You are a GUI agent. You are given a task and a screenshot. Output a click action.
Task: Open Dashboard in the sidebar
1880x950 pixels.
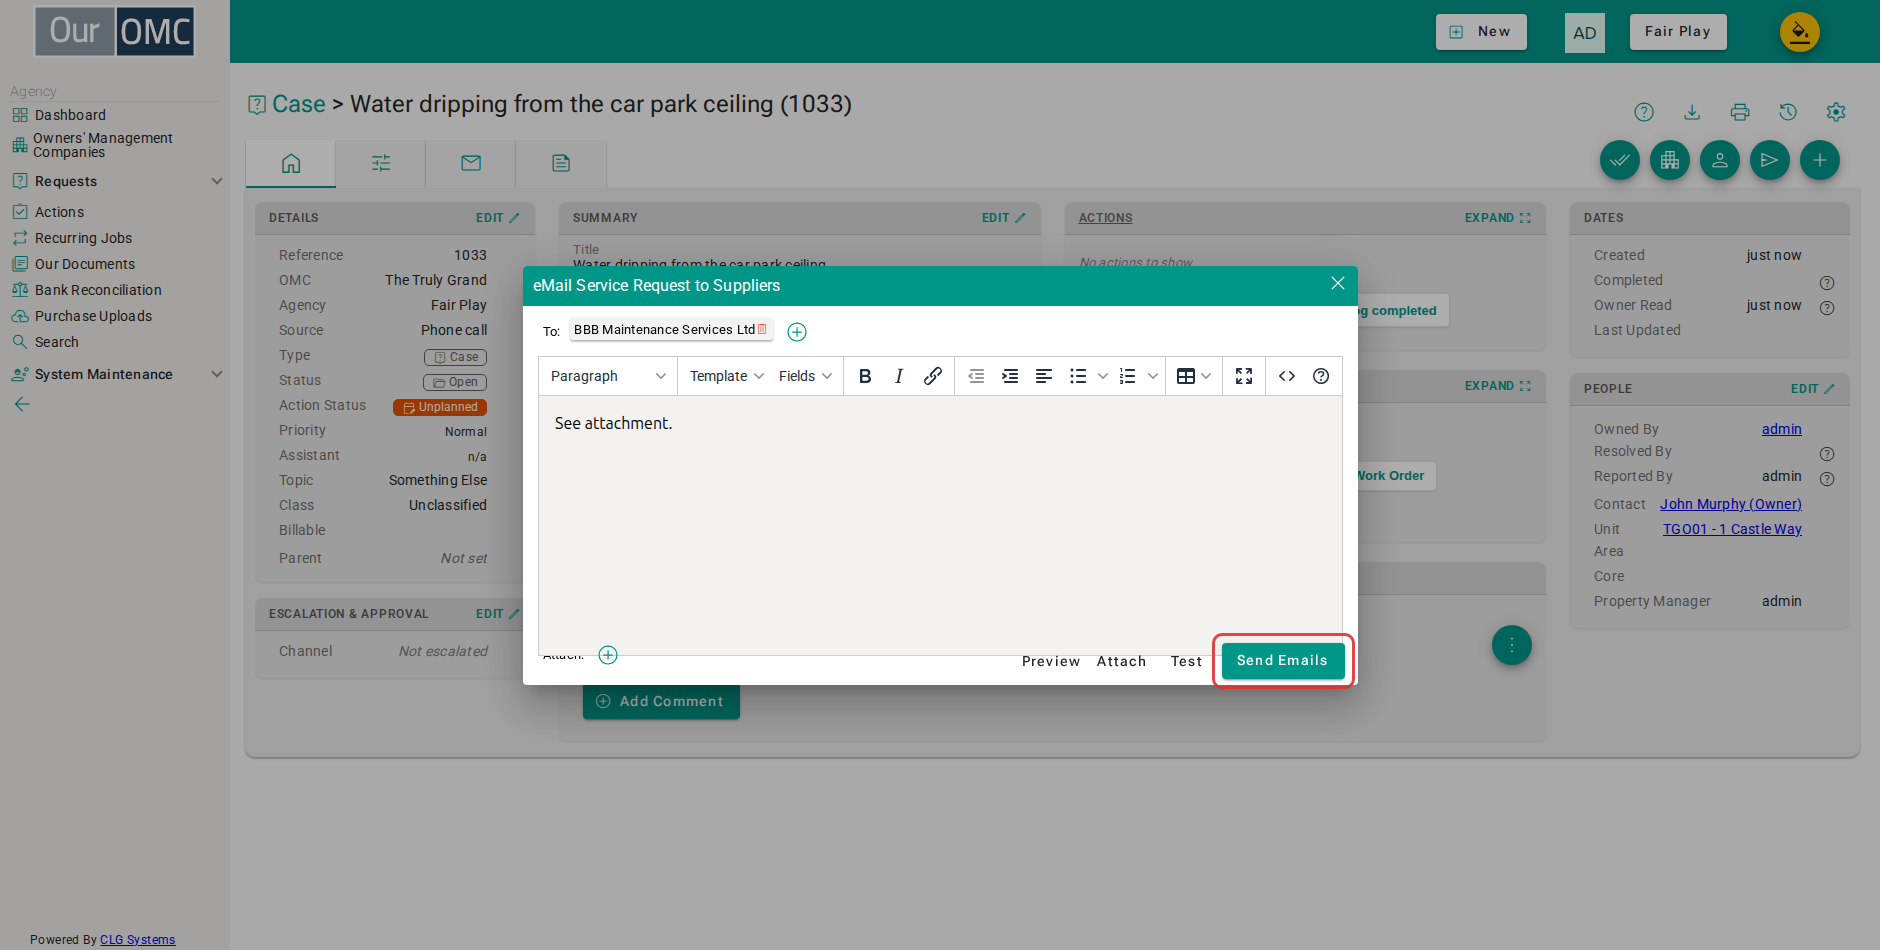(x=70, y=115)
